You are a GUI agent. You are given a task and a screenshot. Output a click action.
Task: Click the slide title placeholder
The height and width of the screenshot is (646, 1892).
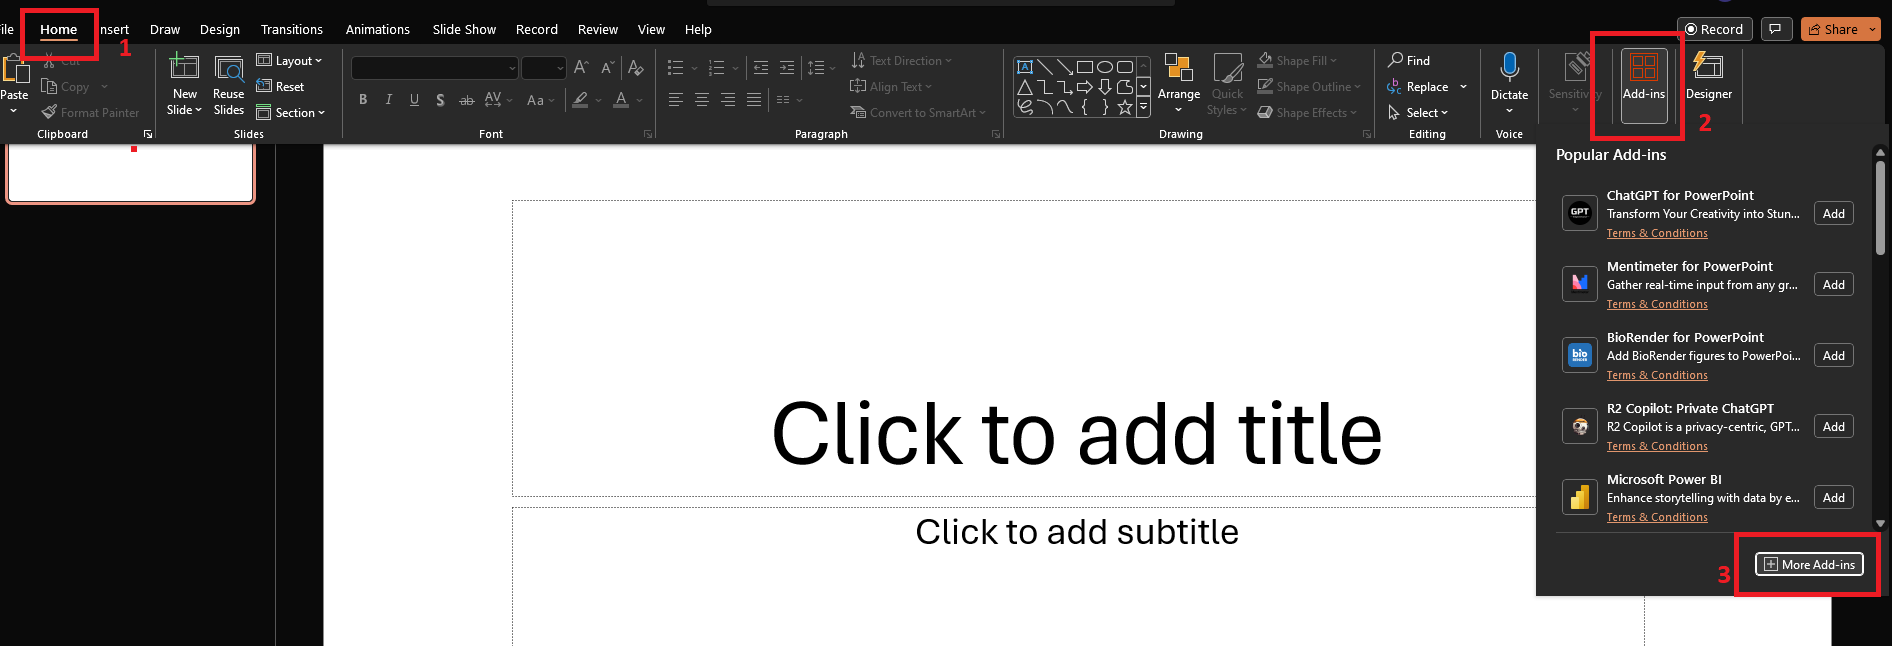(1075, 435)
